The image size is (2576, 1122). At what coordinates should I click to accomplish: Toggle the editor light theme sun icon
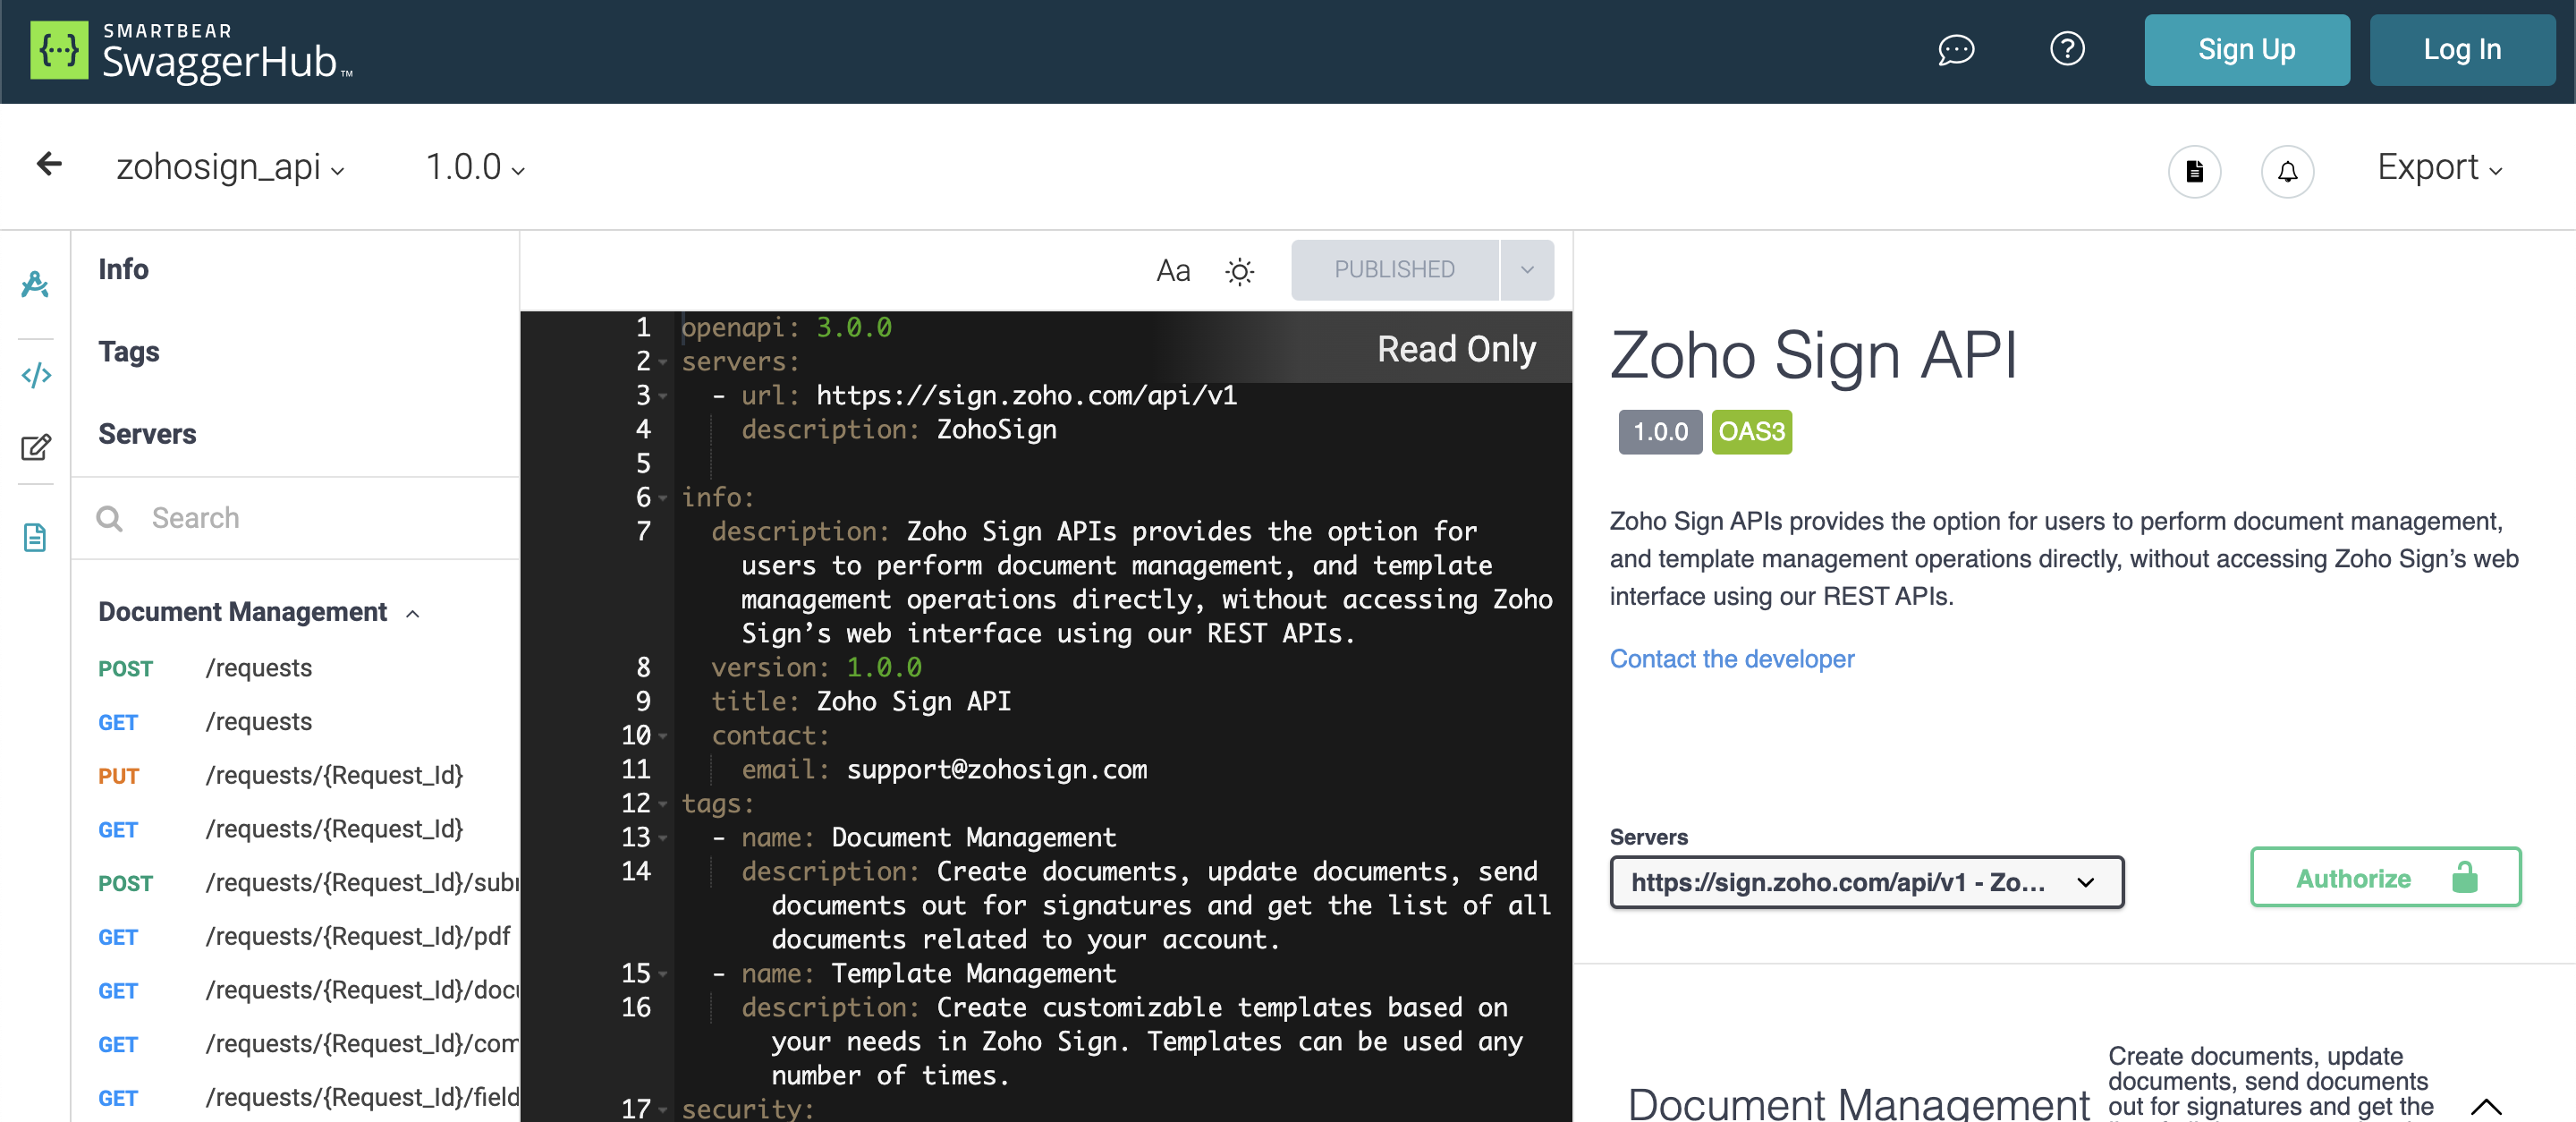pos(1239,271)
